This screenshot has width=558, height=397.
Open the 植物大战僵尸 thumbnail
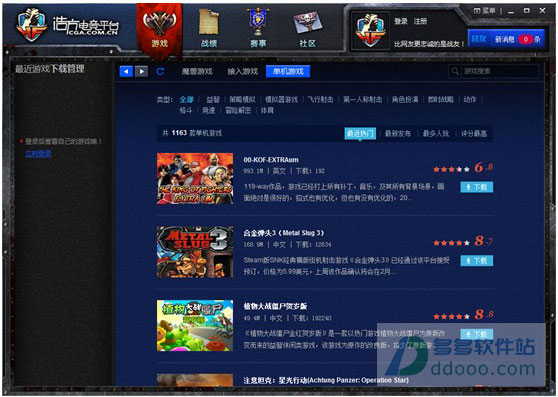coord(195,325)
